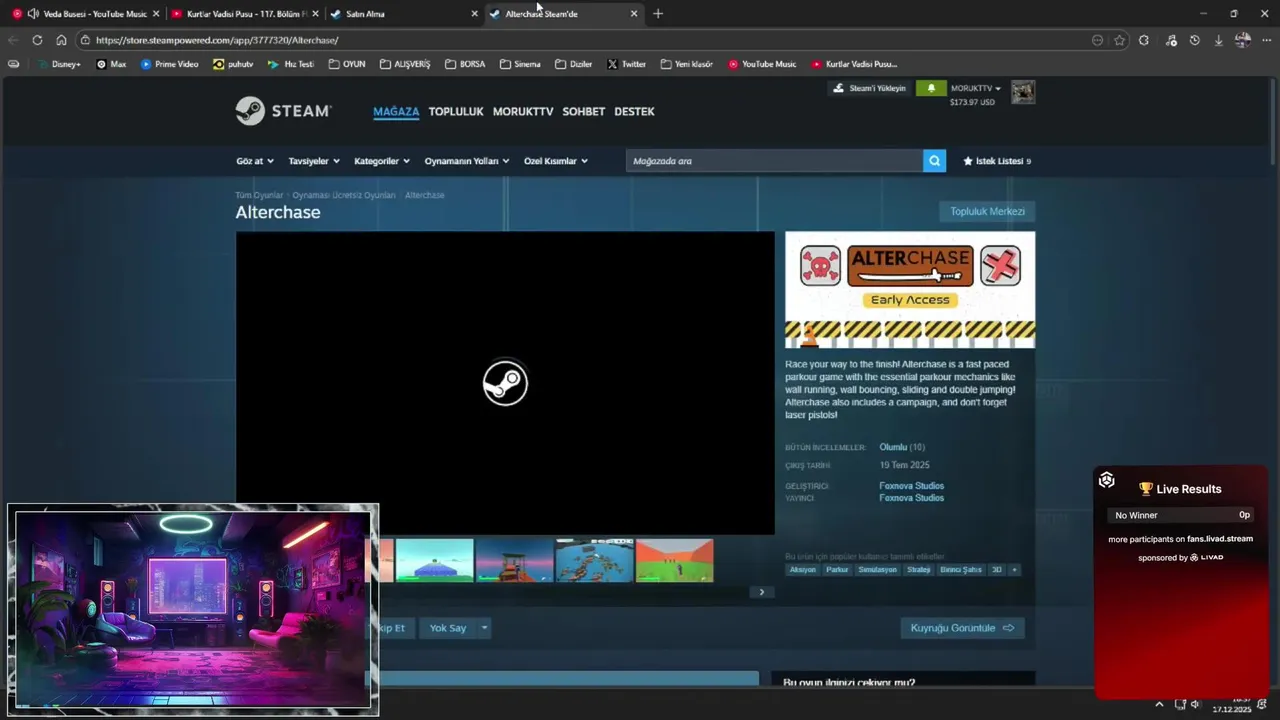Viewport: 1280px width, 720px height.
Task: Open the MAĞAZA menu item
Action: 396,111
